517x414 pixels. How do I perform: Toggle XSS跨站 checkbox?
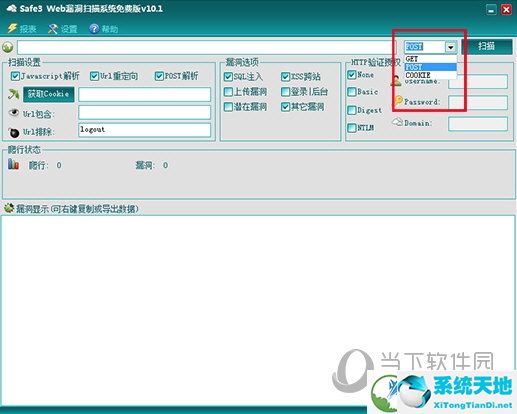[x=285, y=77]
